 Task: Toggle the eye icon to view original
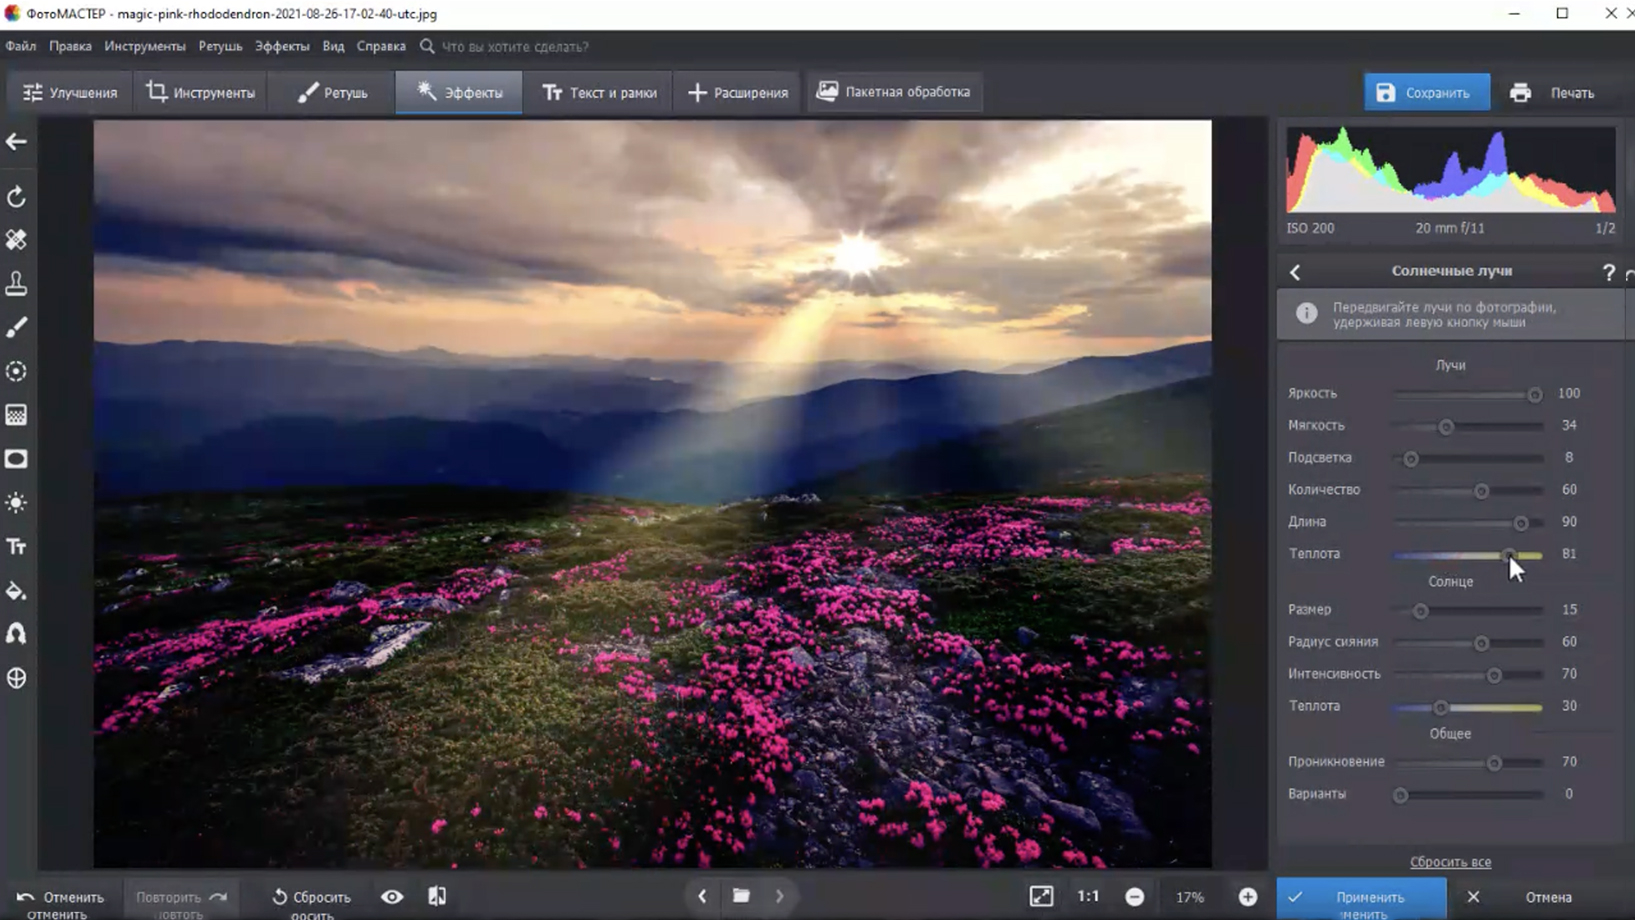[x=392, y=897]
